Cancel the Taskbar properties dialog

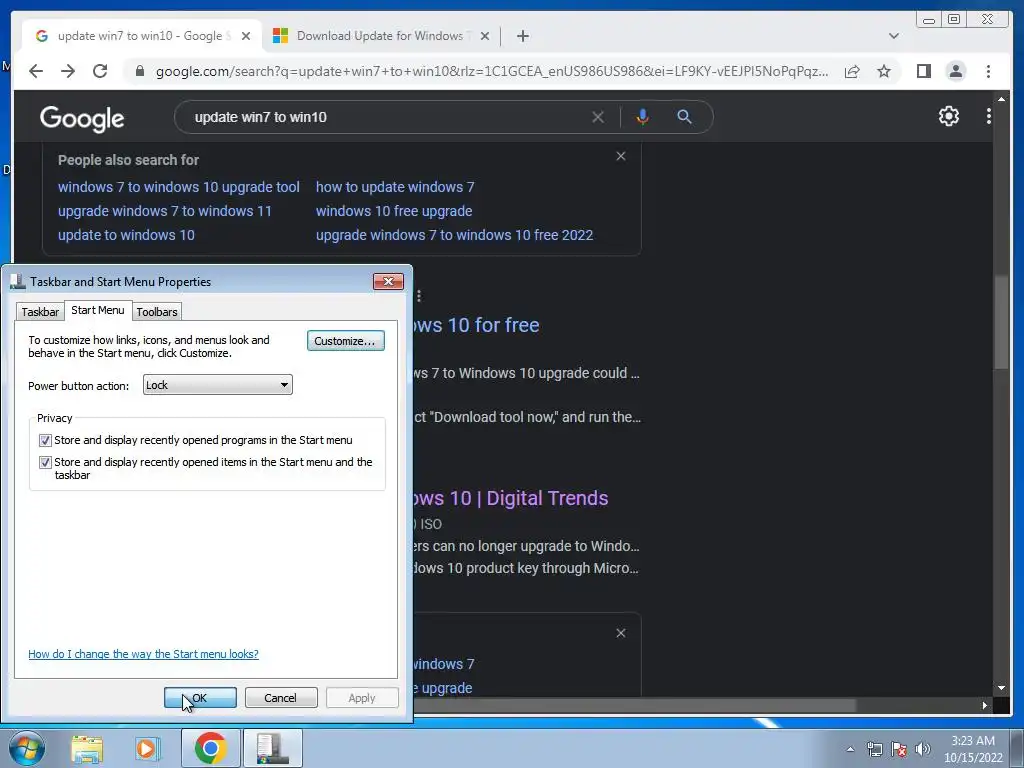(x=281, y=697)
